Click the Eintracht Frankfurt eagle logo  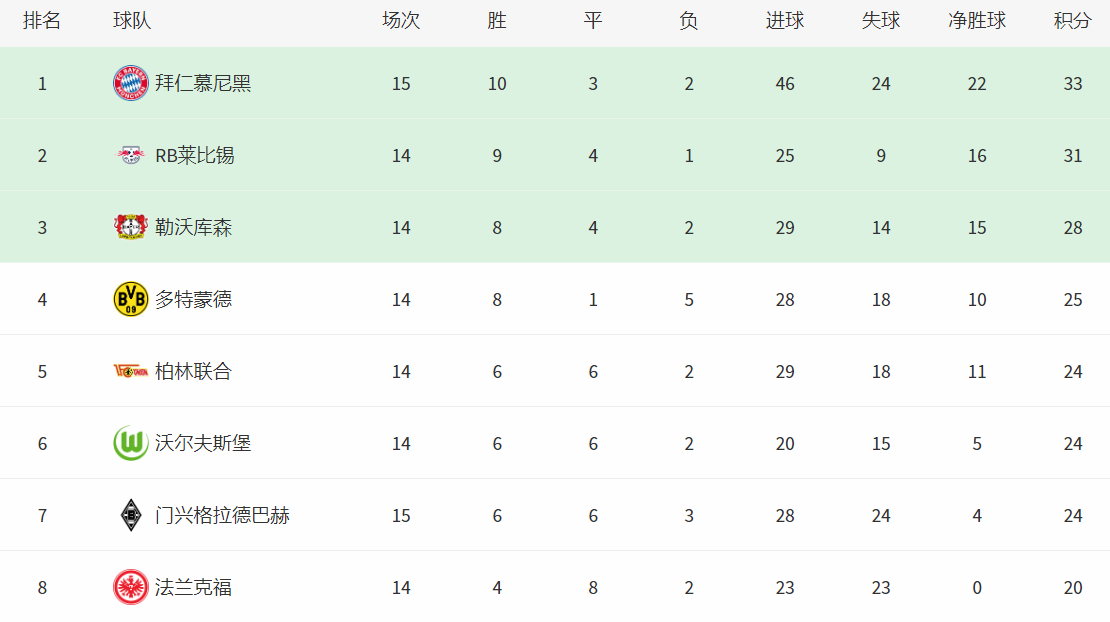tap(130, 587)
